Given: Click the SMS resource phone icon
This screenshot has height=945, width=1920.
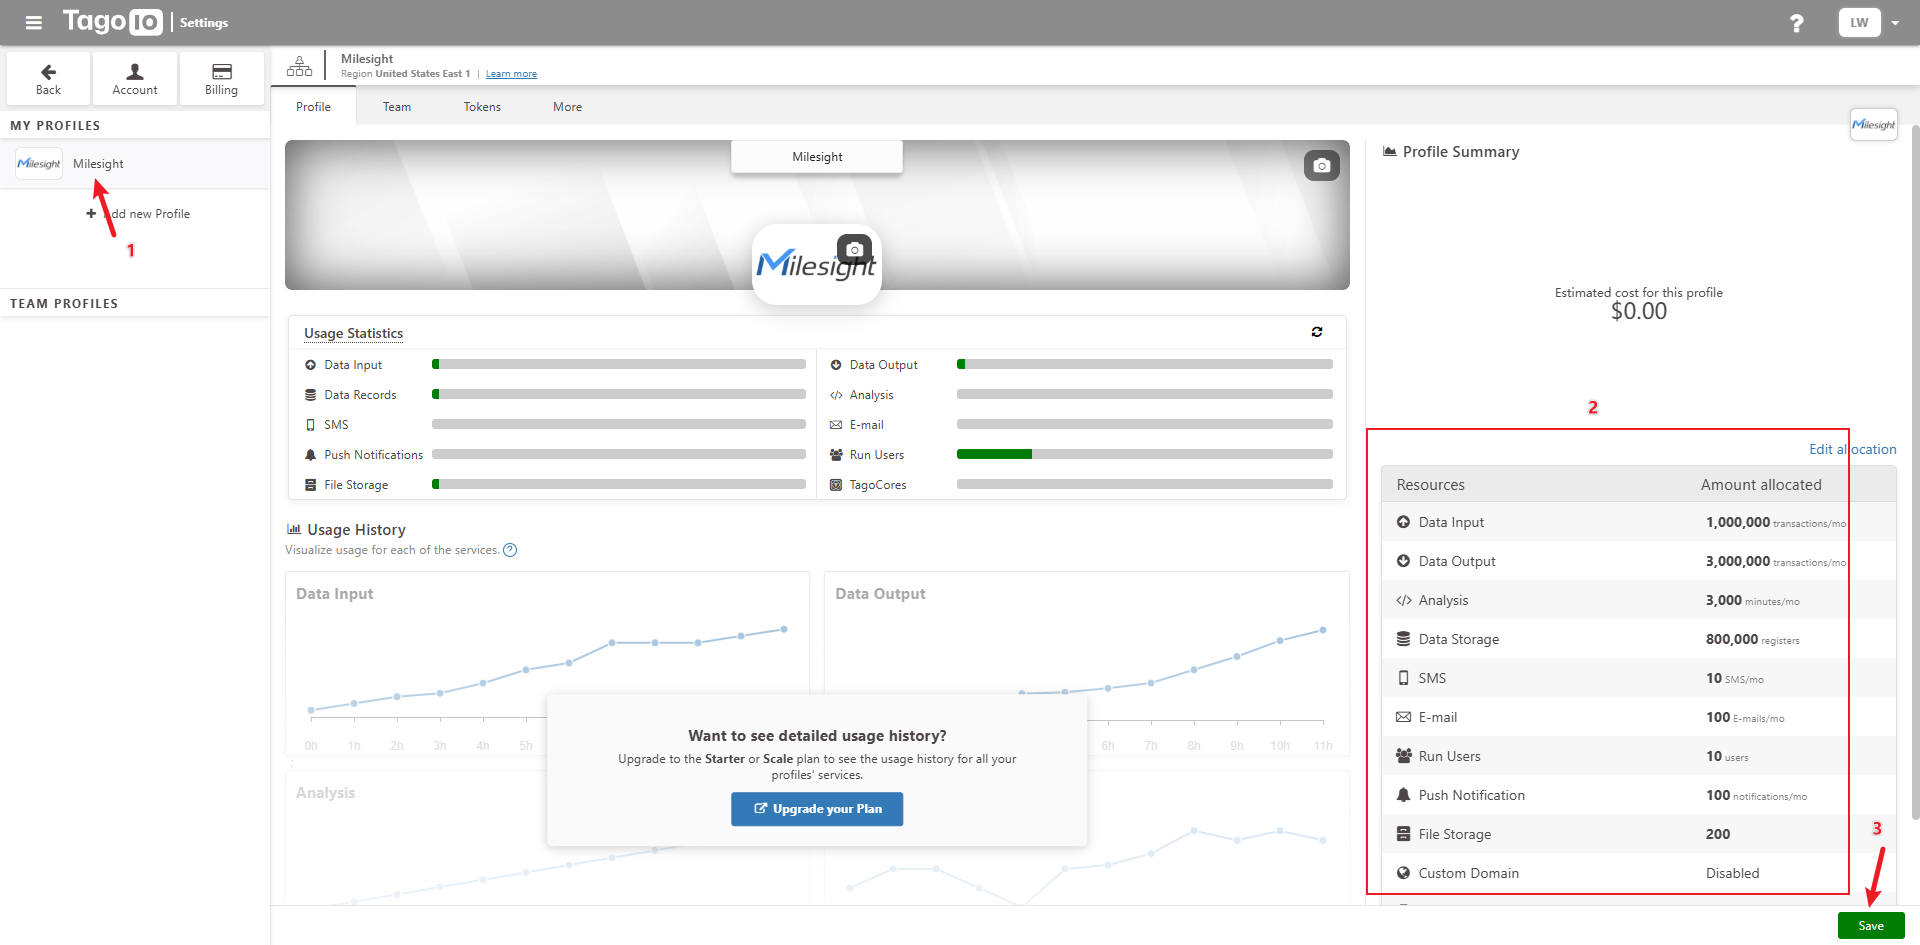Looking at the screenshot, I should point(1403,678).
